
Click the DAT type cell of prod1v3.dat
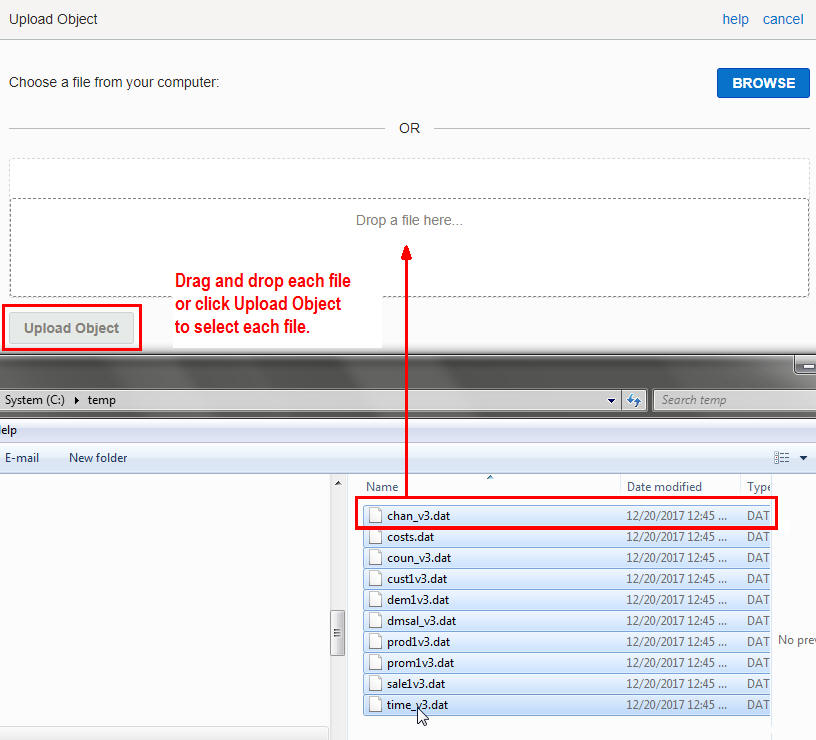[x=758, y=642]
